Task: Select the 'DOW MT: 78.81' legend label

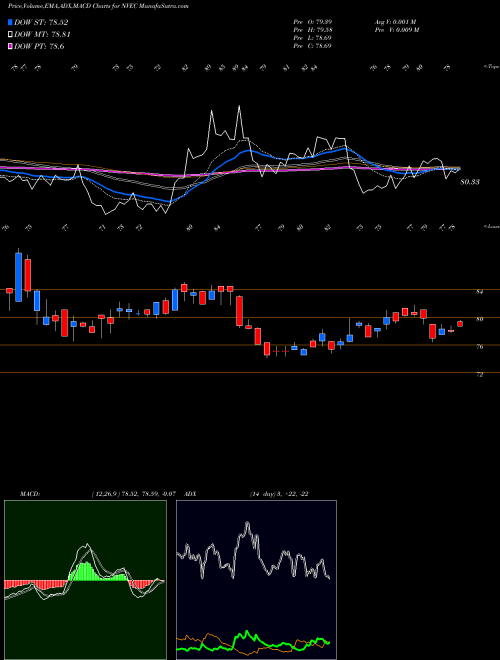Action: coord(42,35)
